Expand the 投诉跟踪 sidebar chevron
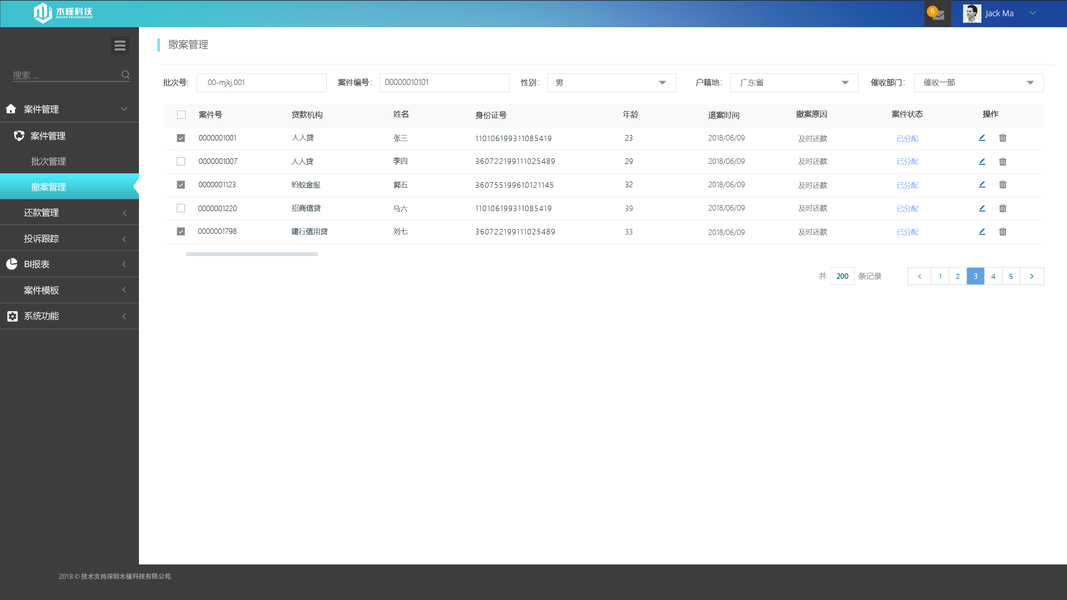Viewport: 1067px width, 600px height. pyautogui.click(x=125, y=239)
